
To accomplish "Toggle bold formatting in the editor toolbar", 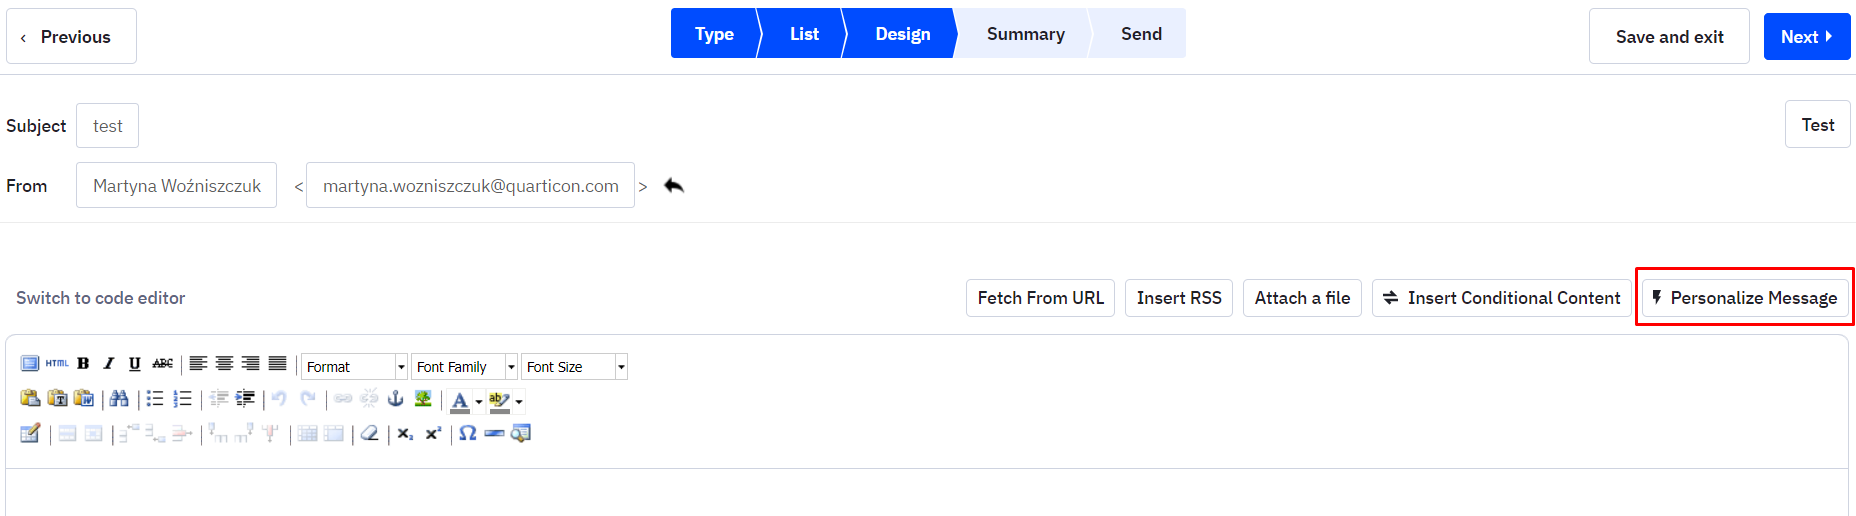I will click(x=83, y=364).
